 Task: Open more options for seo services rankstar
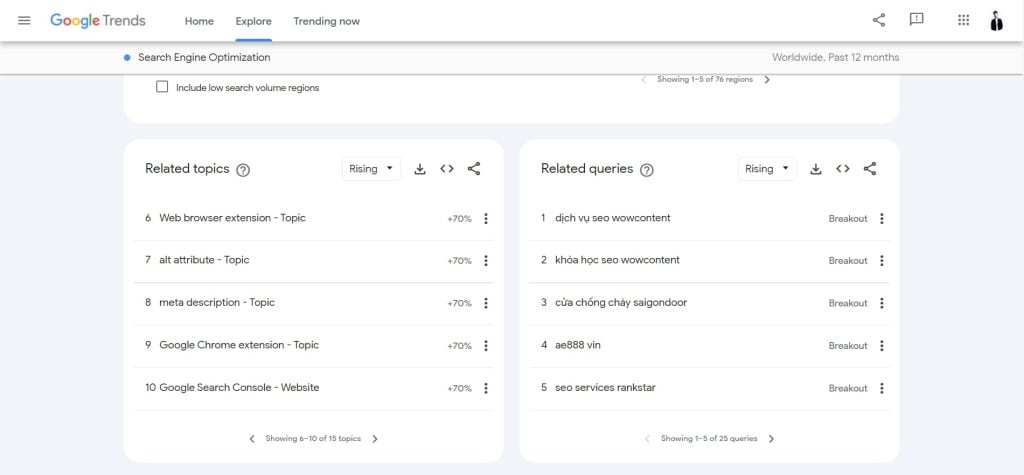882,388
